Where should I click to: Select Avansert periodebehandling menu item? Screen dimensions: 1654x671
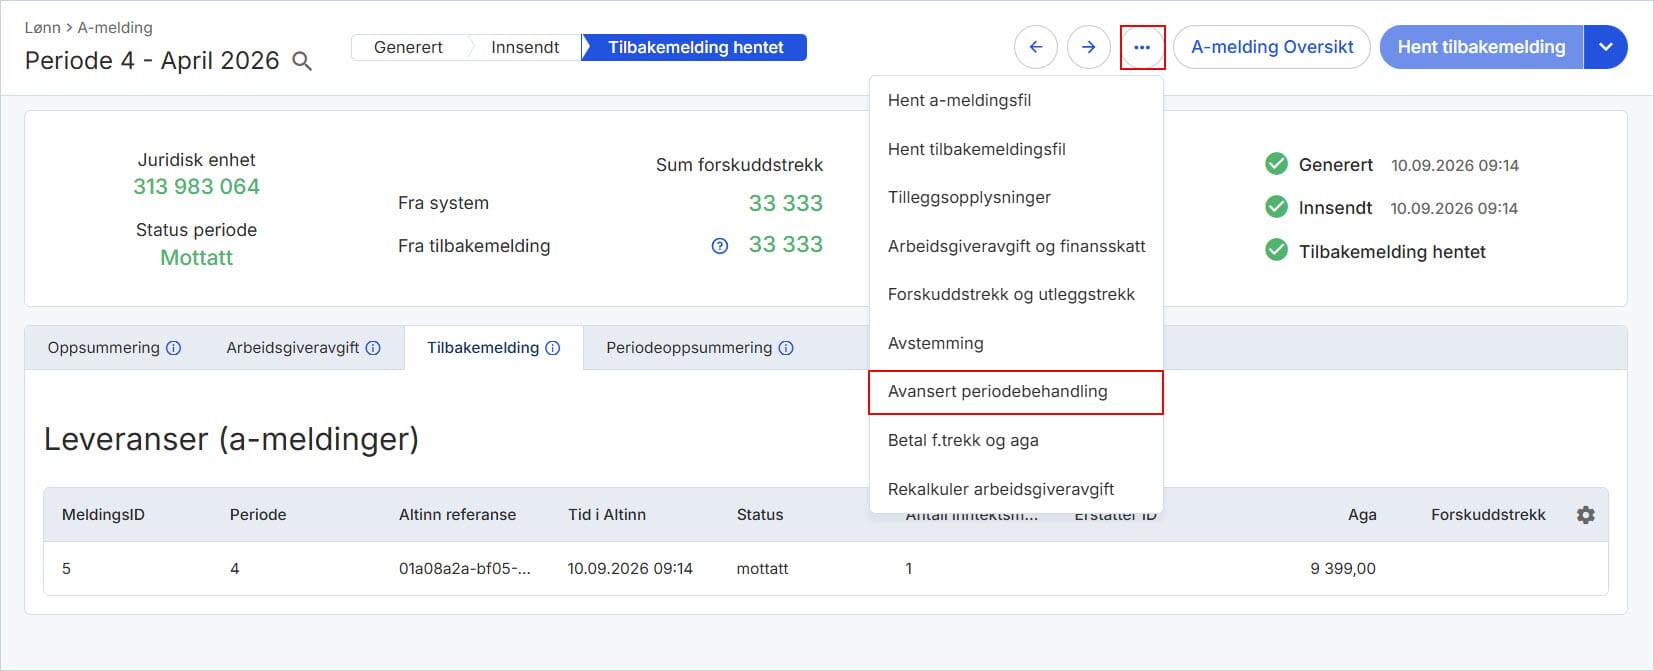[x=1016, y=392]
